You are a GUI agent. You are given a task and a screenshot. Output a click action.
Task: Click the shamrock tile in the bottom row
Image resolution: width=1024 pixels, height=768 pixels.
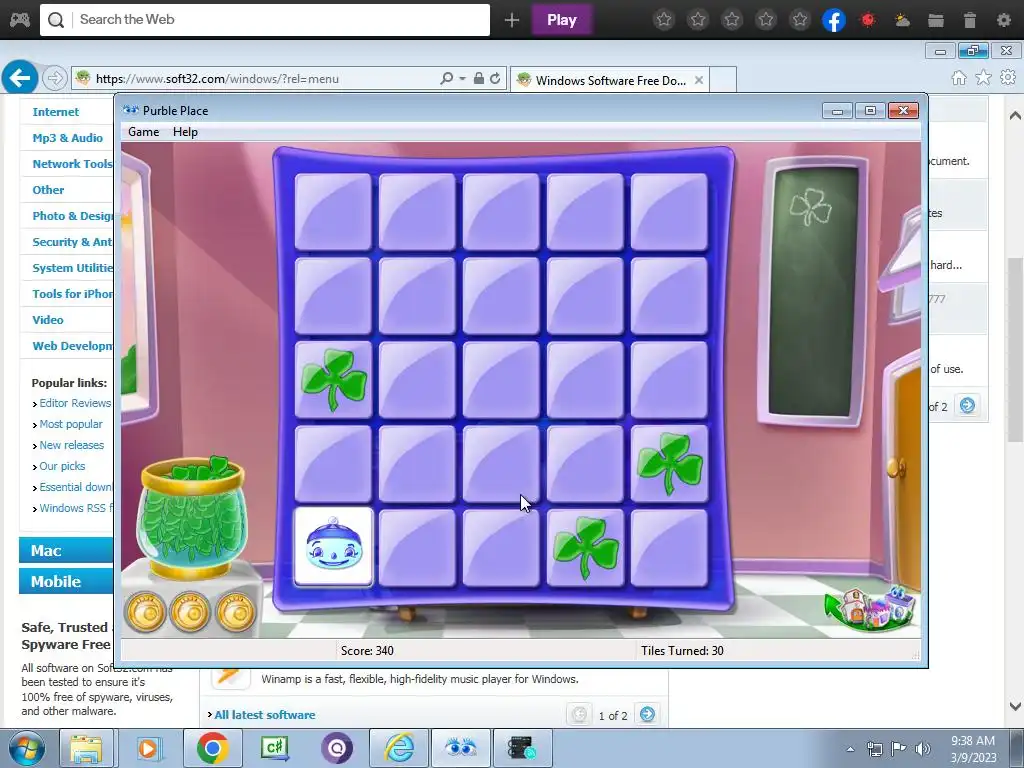point(585,548)
